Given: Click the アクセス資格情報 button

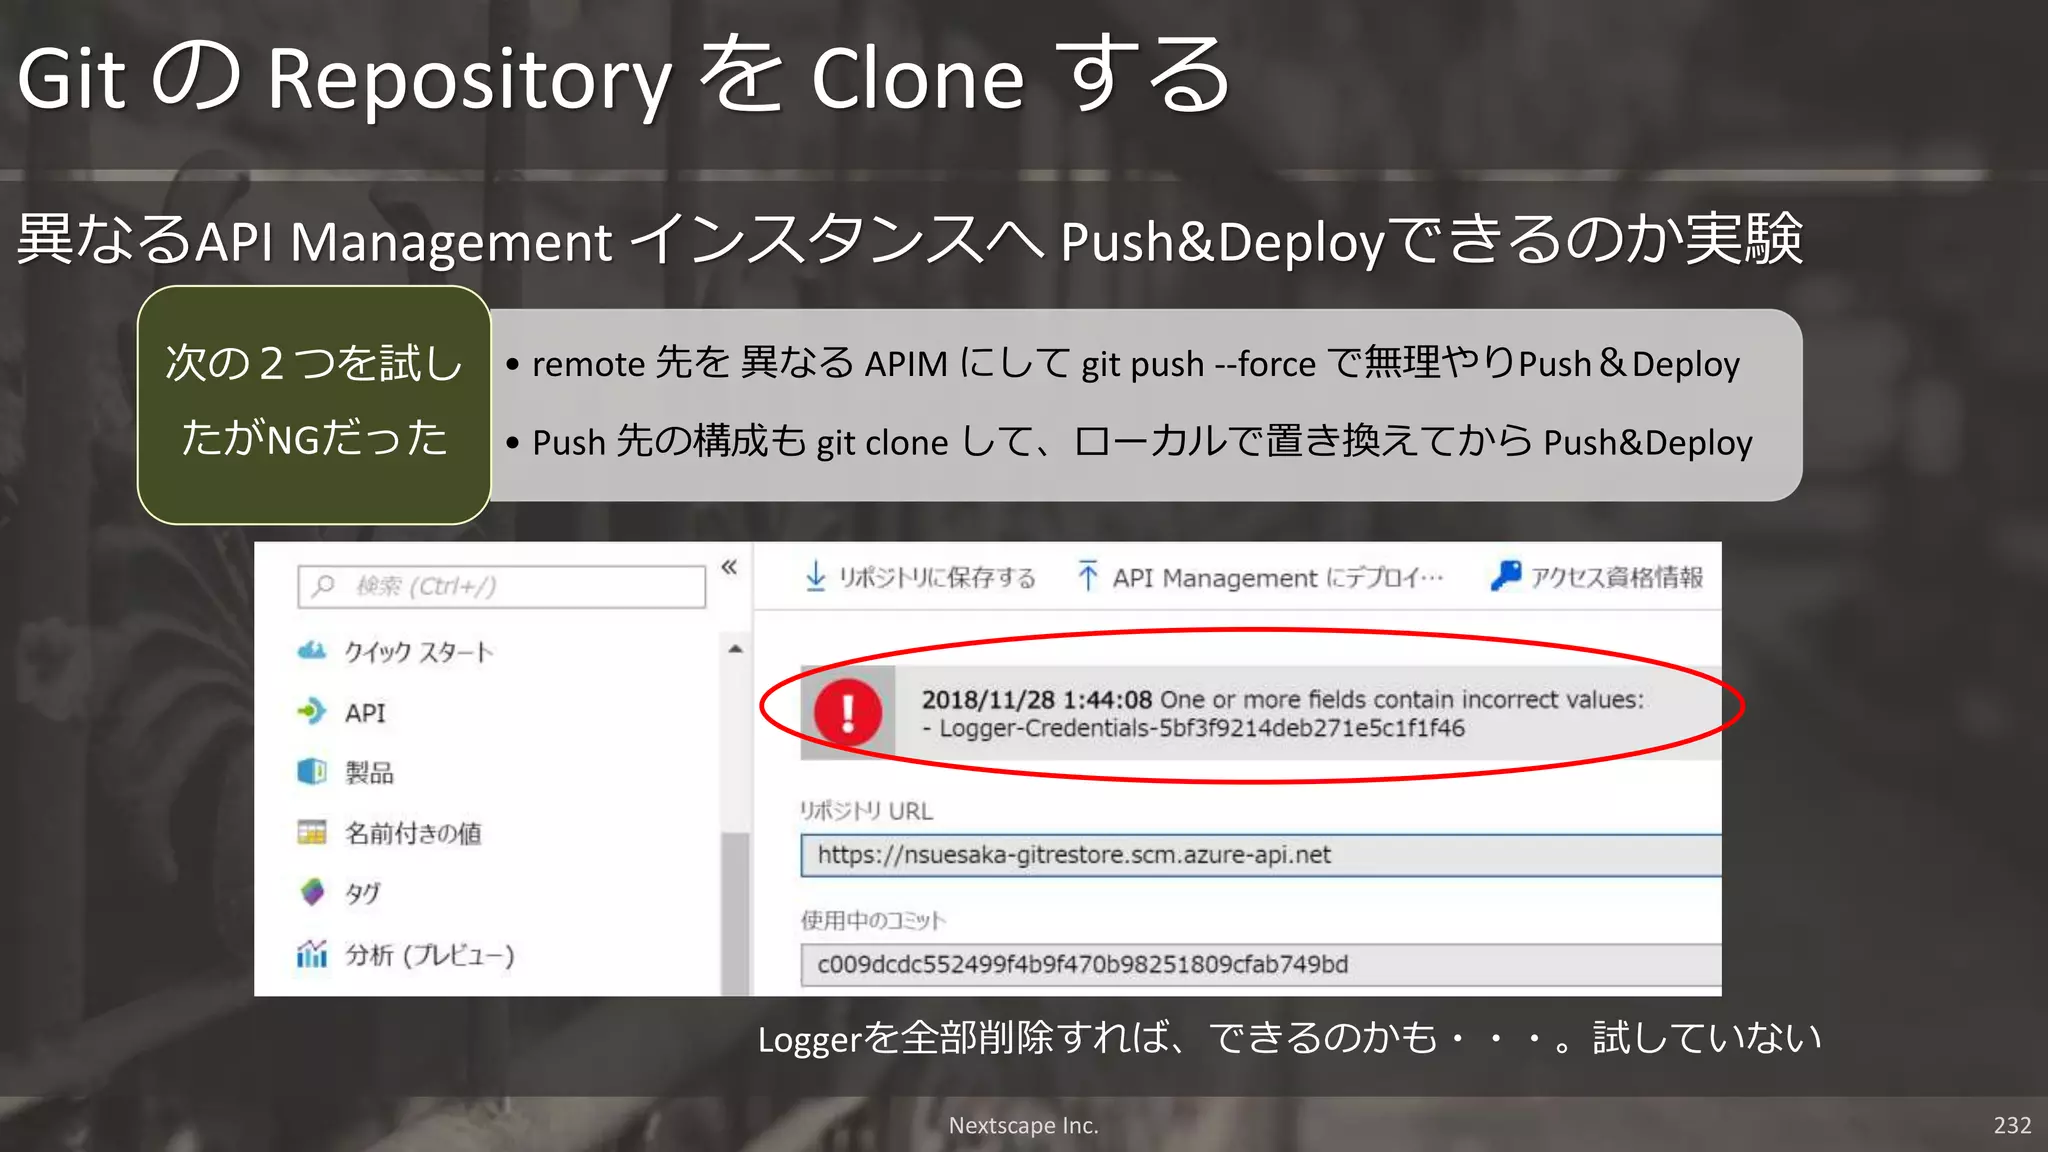Looking at the screenshot, I should coord(1597,577).
